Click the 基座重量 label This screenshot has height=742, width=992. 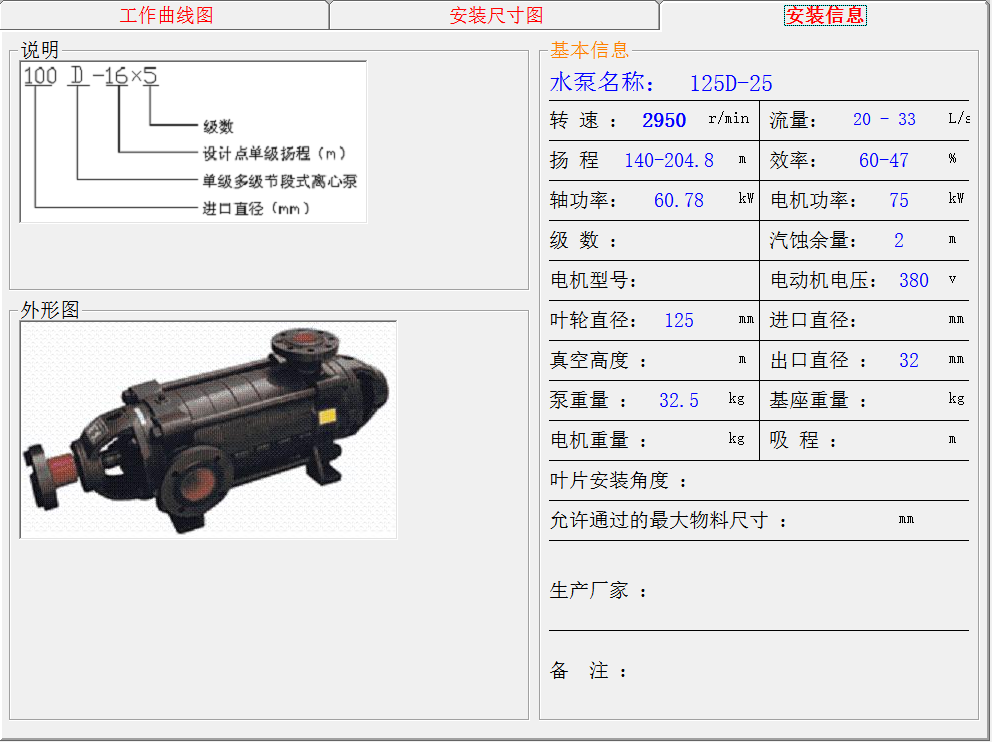point(817,400)
